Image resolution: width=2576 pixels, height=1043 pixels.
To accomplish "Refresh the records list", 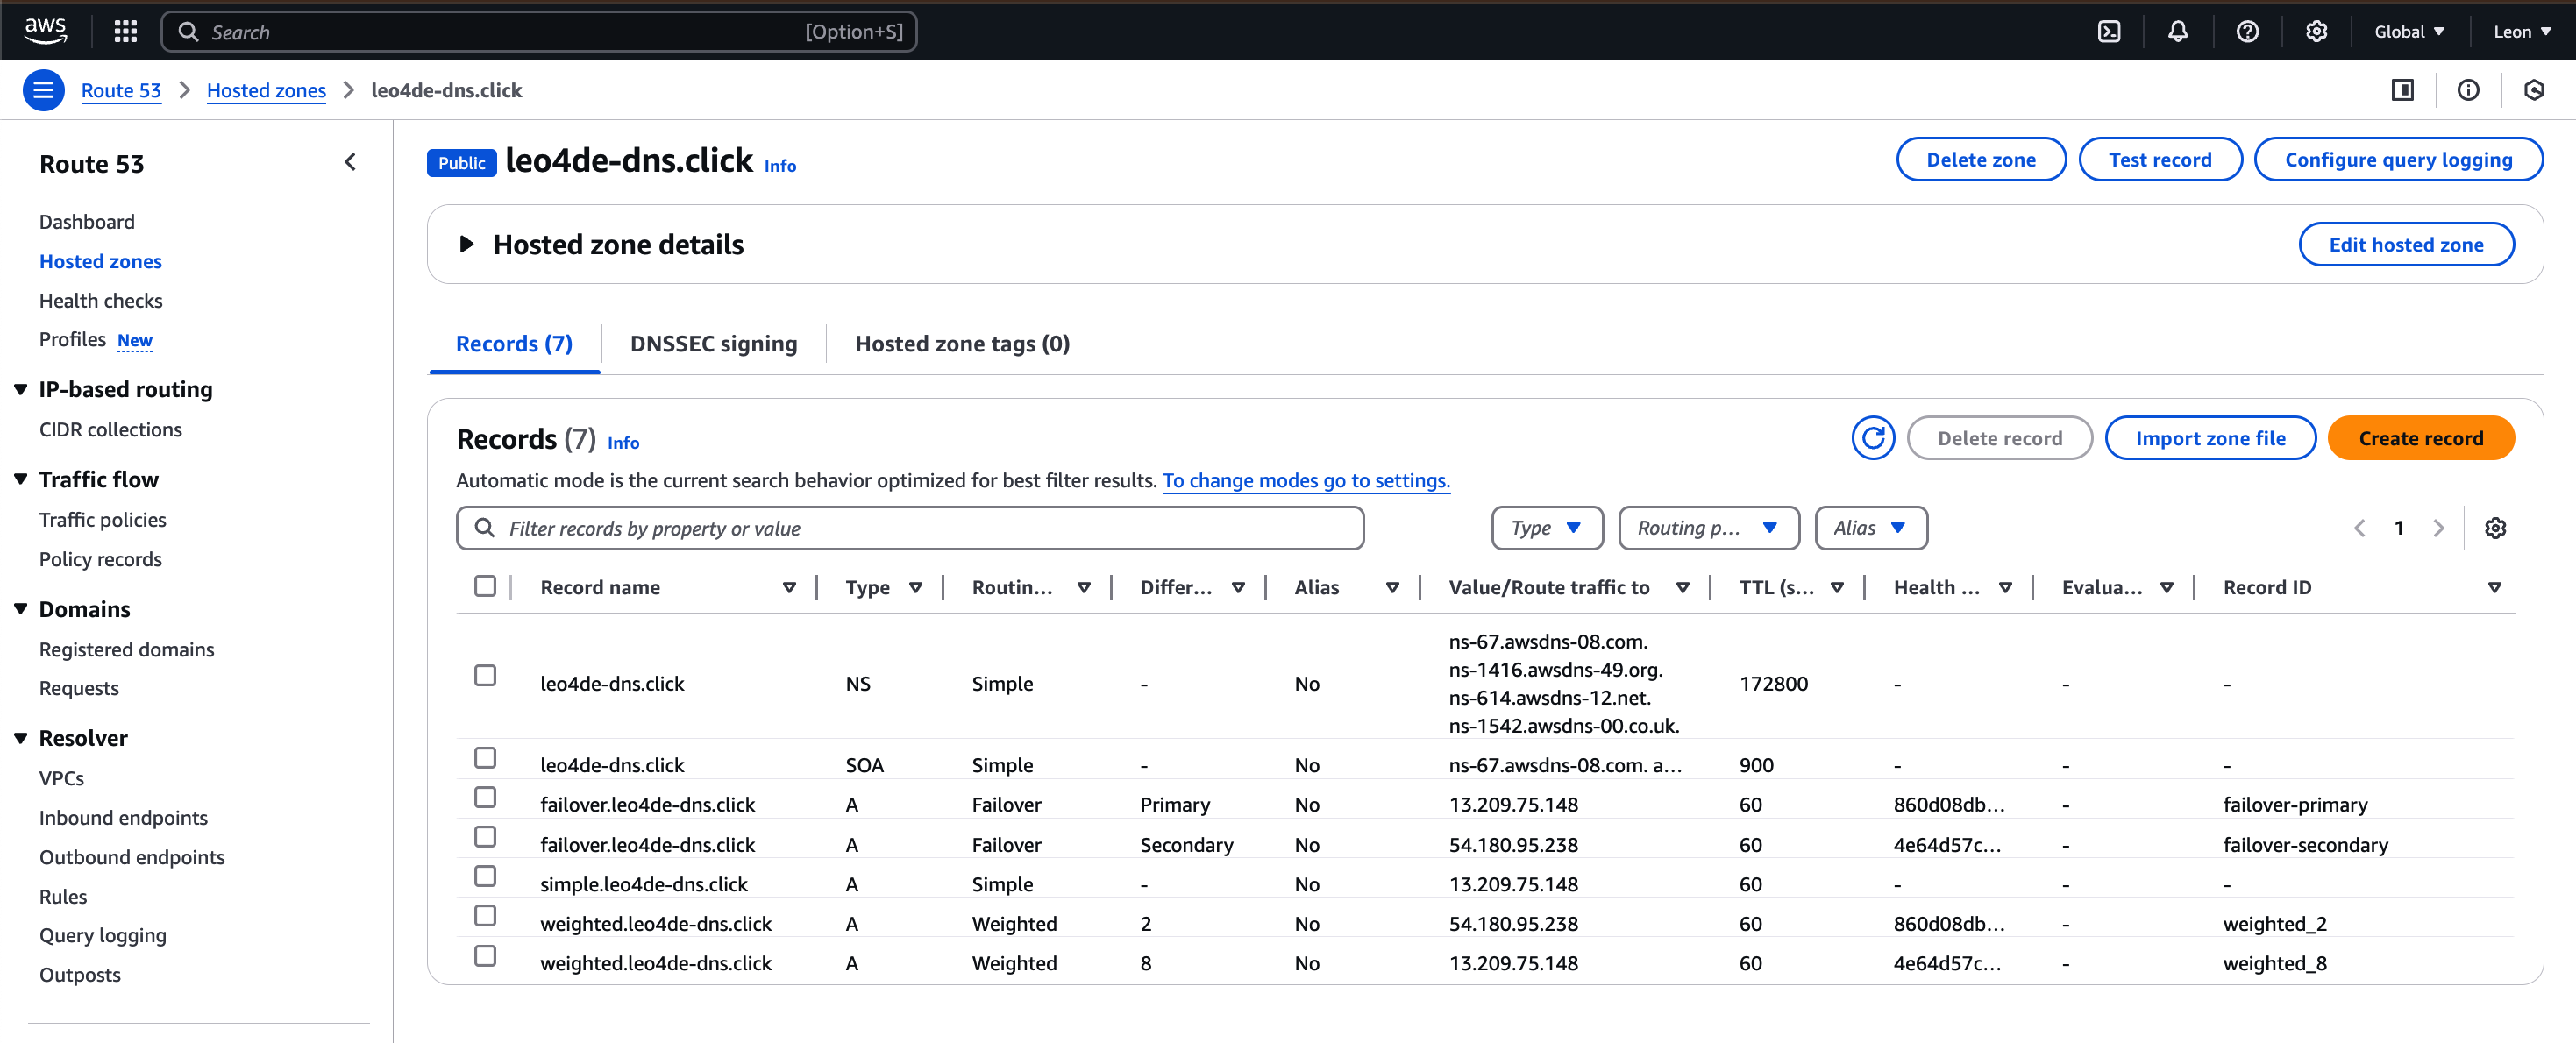I will [x=1872, y=438].
